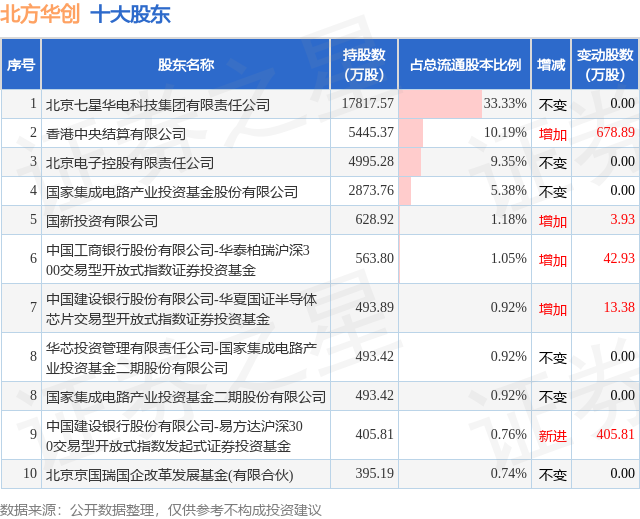Click shareholder 国家集成电路产业投资基金股份有限公司
Screen dimensions: 640x519
click(172, 192)
